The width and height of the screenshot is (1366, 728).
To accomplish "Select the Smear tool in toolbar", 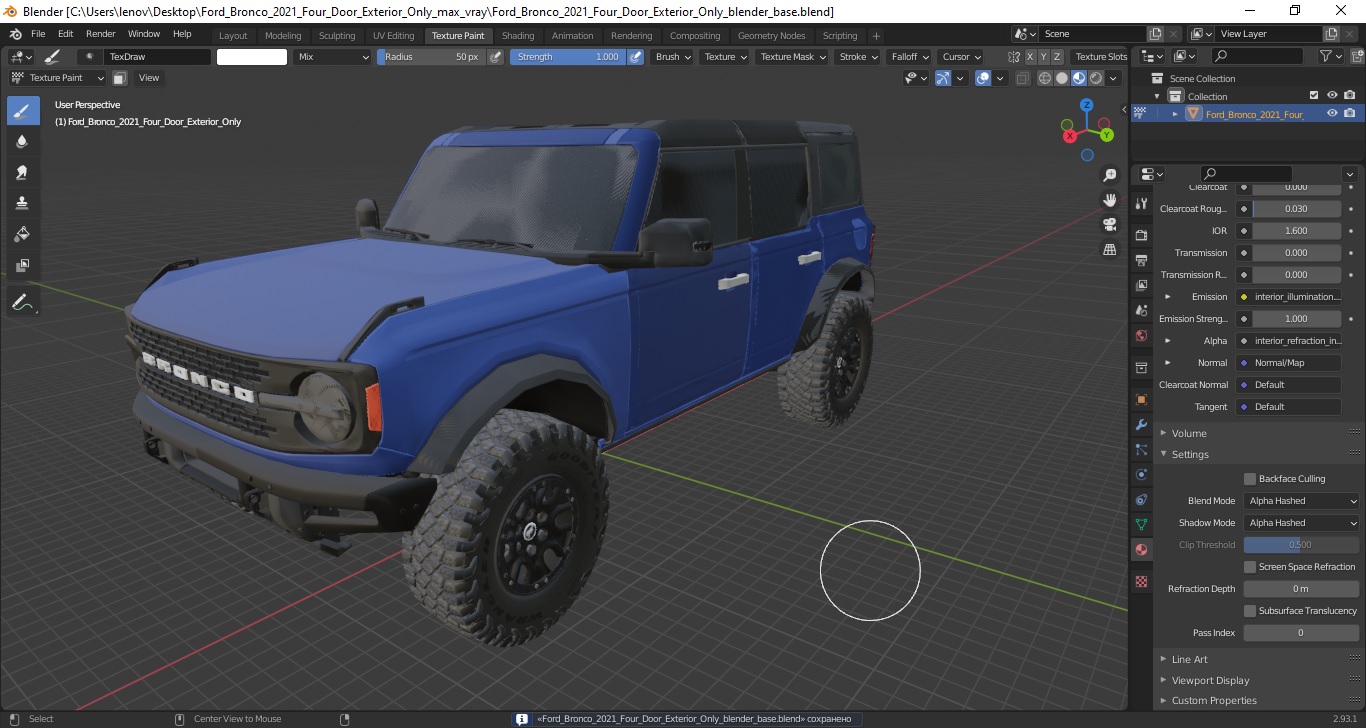I will point(23,172).
